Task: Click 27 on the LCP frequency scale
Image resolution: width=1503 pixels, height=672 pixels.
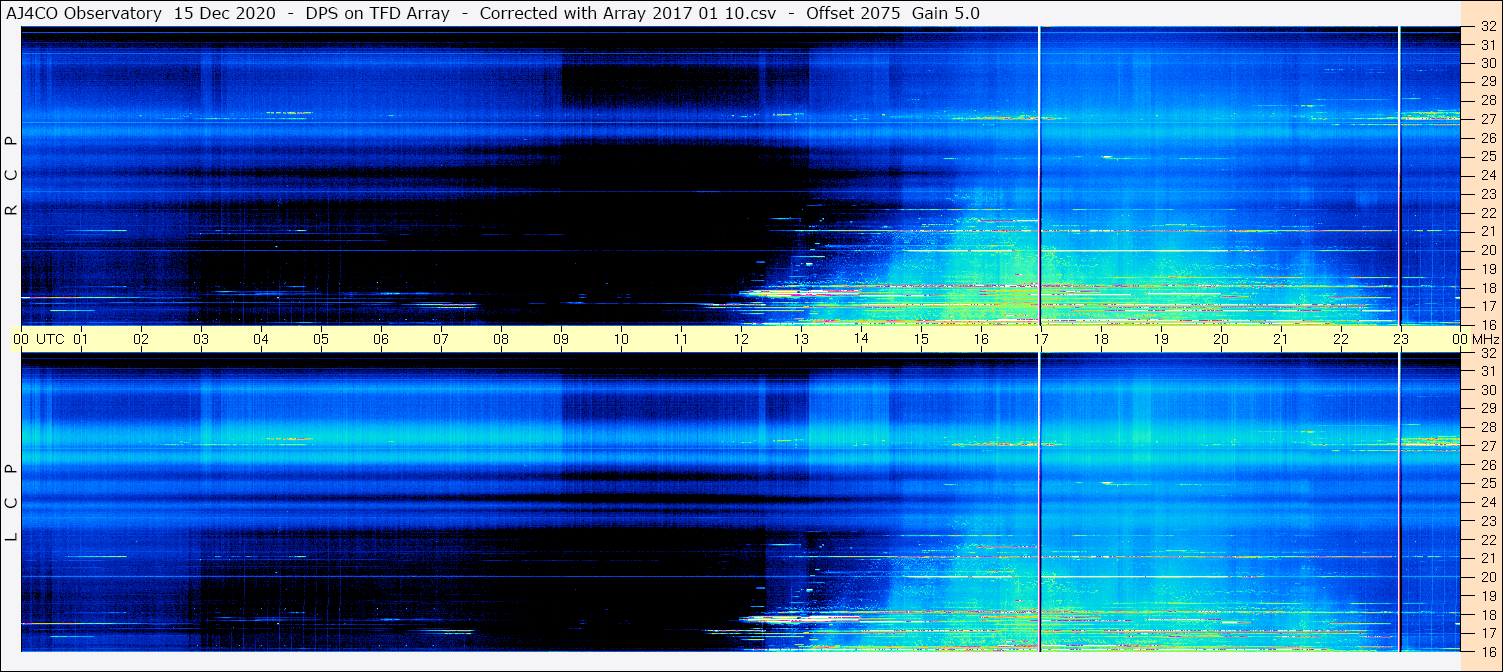Action: [x=1487, y=446]
